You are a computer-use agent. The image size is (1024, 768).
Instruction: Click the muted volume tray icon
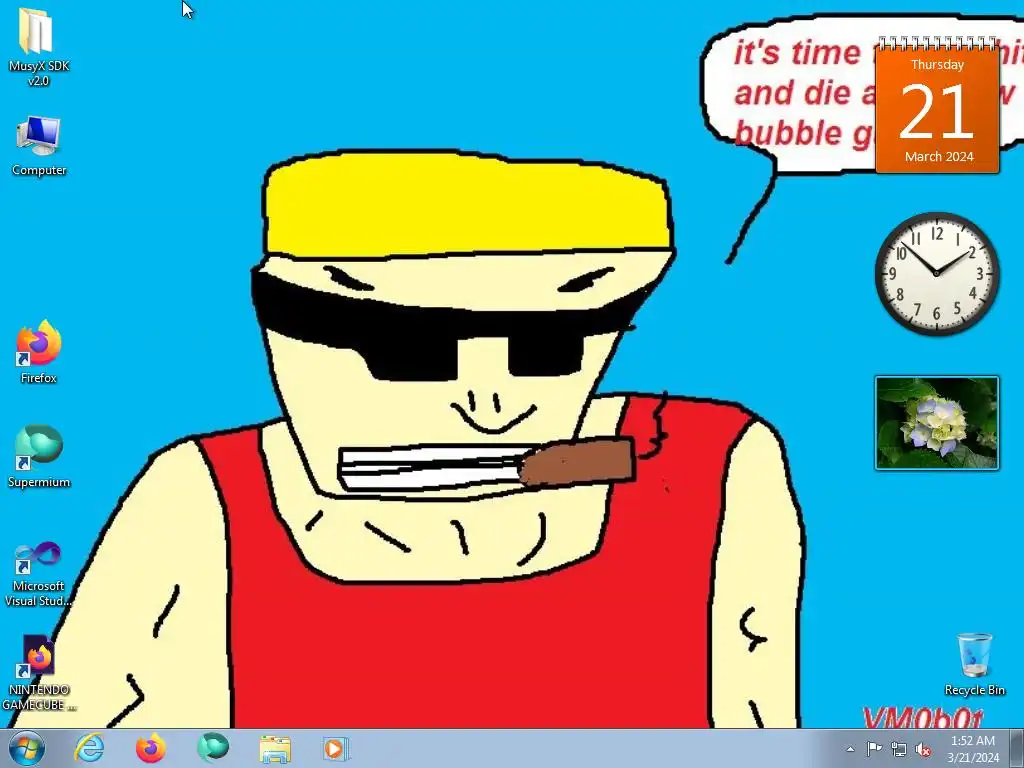(923, 749)
